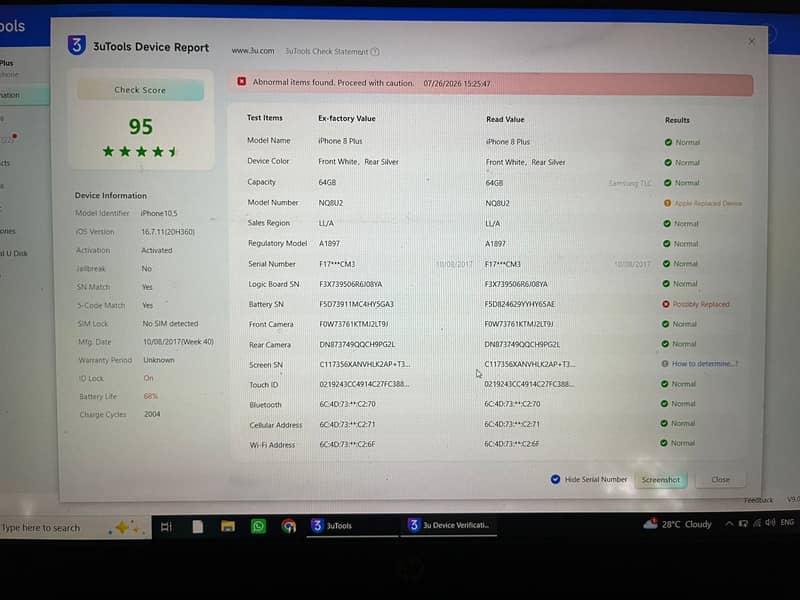Click the Samsung TLC capacity note
This screenshot has width=800, height=600.
(630, 183)
